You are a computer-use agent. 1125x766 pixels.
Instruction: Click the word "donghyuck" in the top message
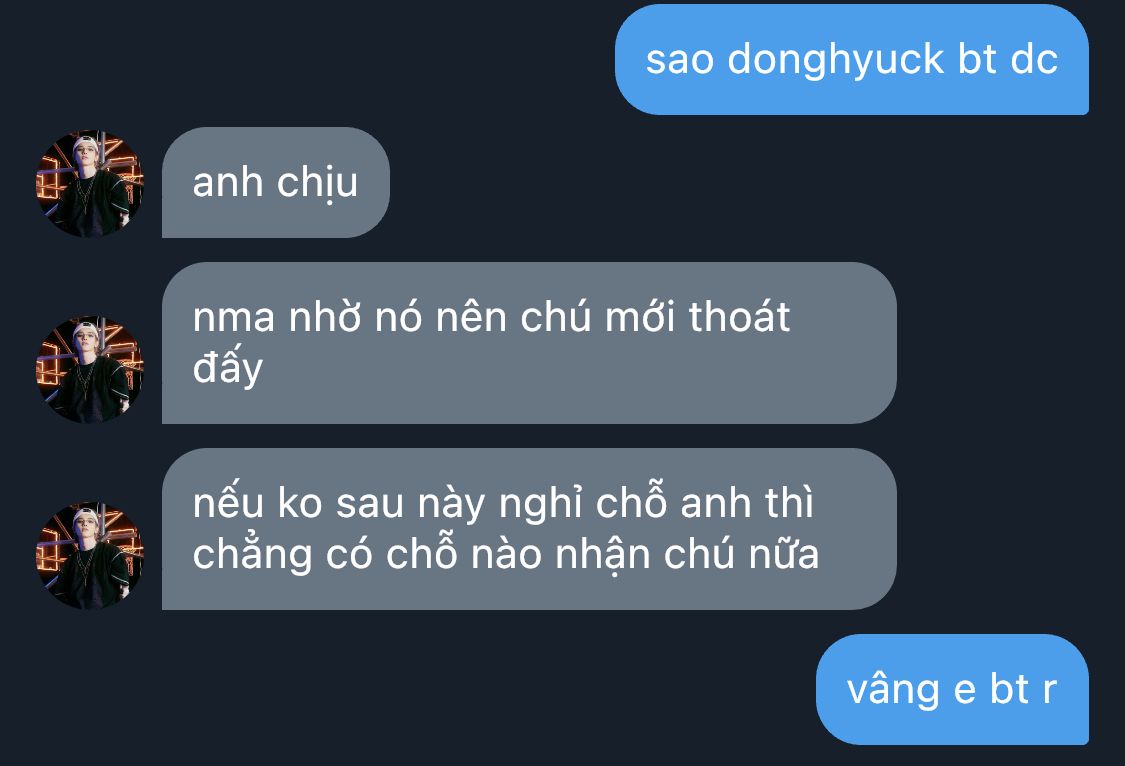pyautogui.click(x=836, y=60)
